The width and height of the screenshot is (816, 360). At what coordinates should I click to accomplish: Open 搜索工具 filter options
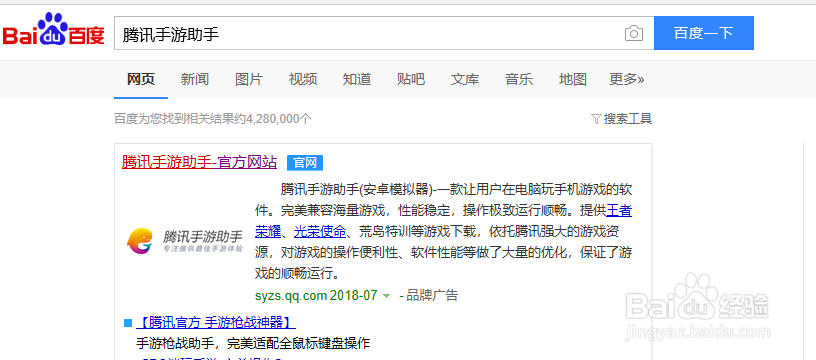tap(622, 119)
